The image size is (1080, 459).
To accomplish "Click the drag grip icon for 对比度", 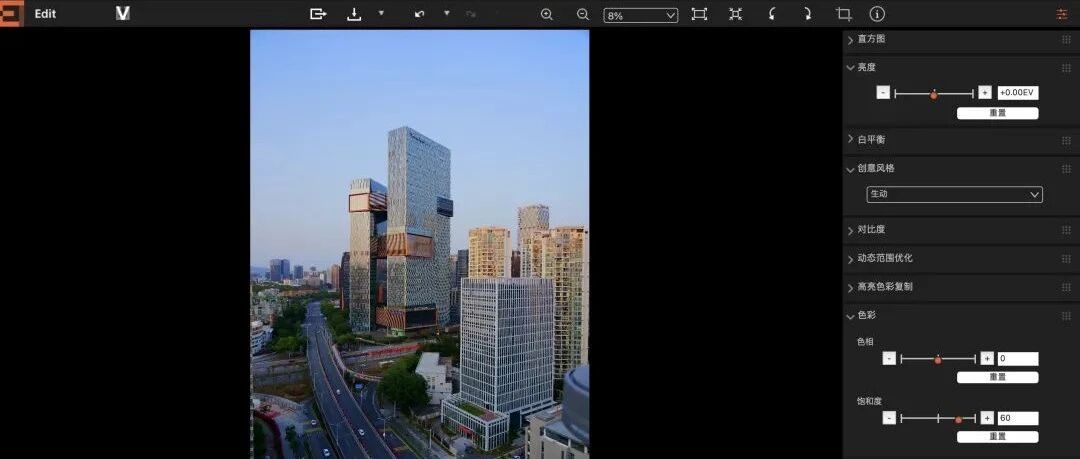I will [x=1066, y=230].
